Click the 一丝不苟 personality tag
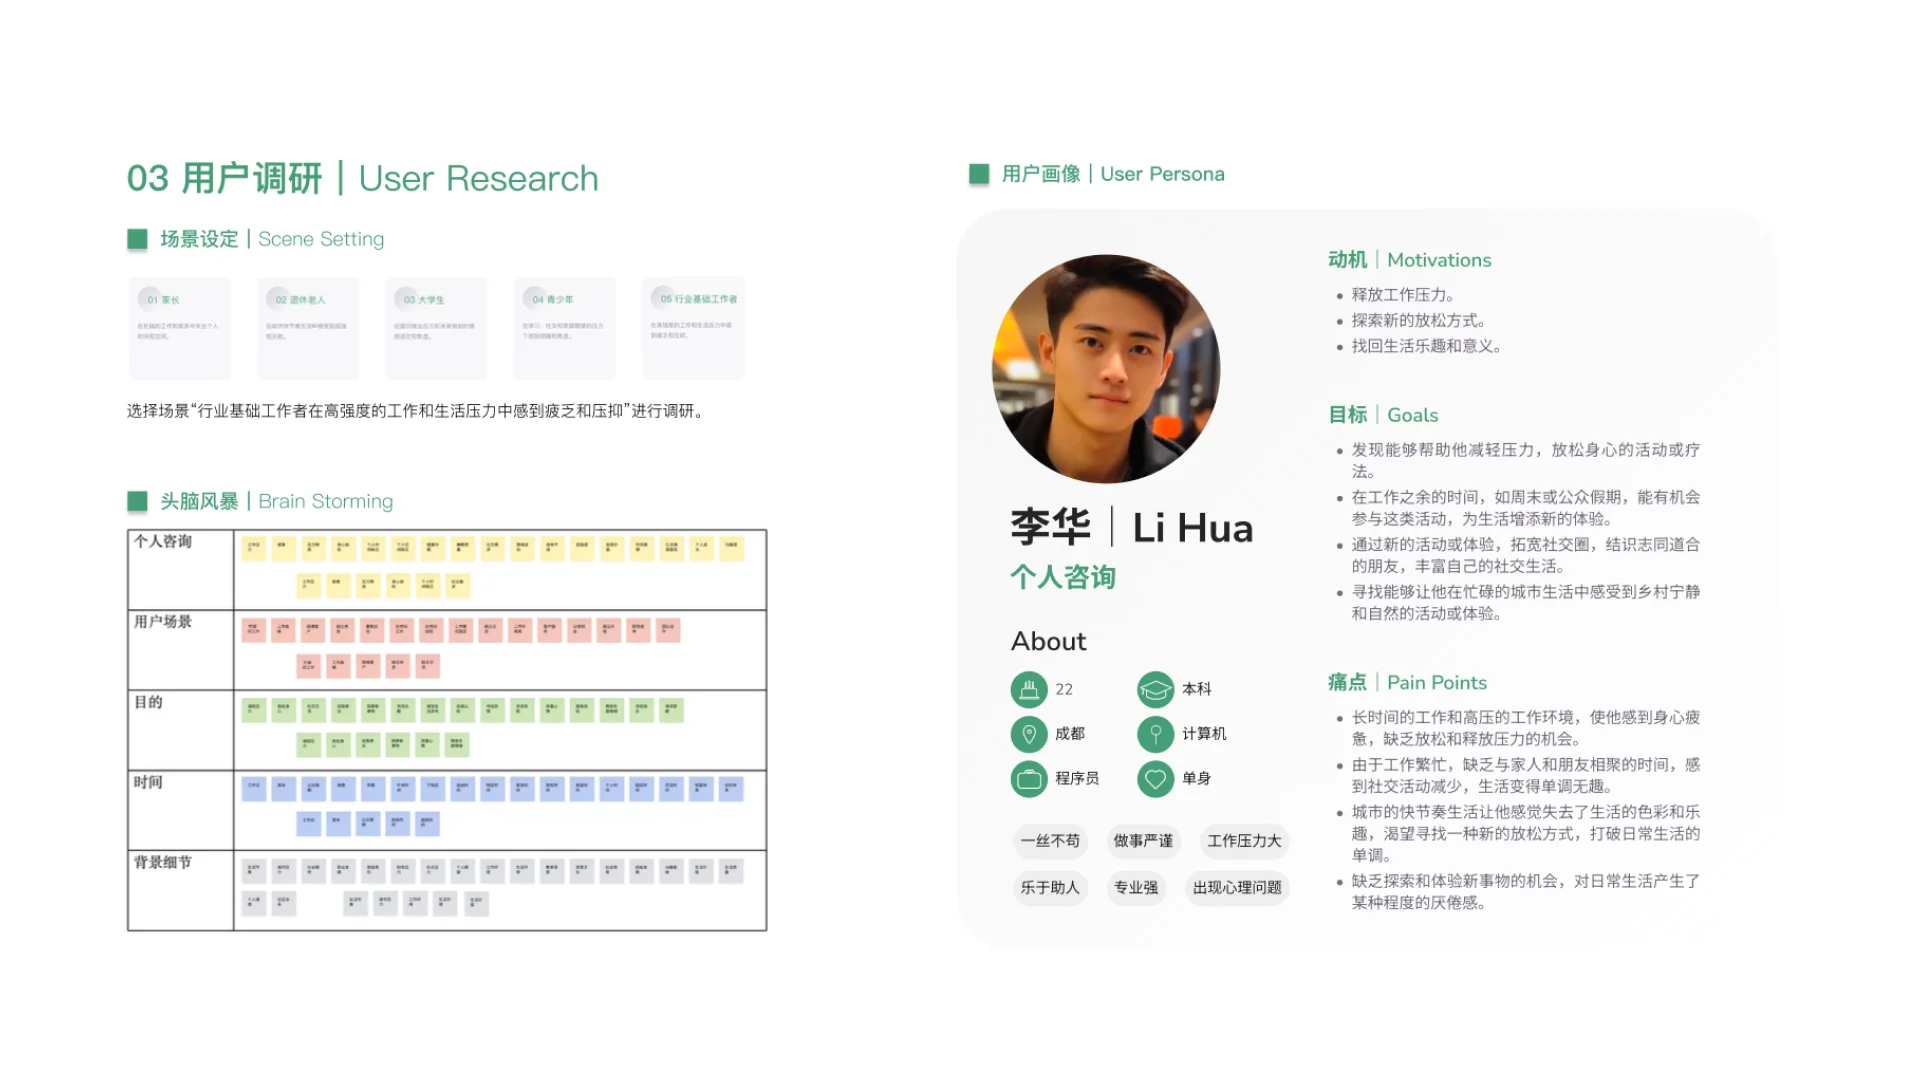Viewport: 1921px width, 1081px height. (x=1050, y=841)
